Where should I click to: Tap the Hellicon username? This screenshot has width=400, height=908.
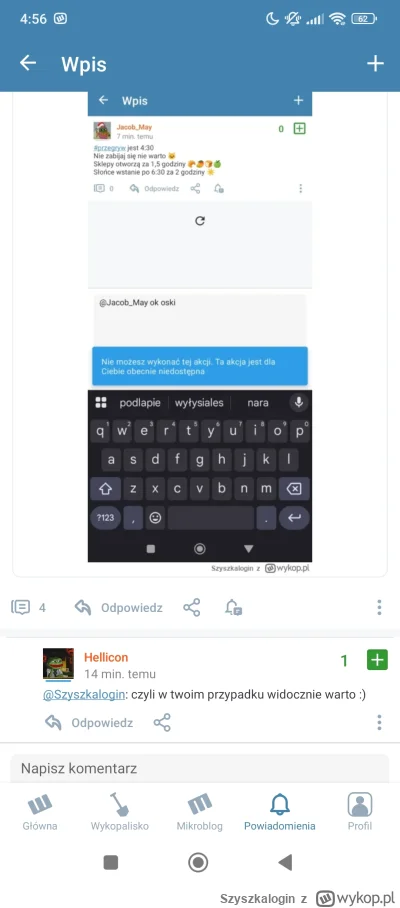(106, 657)
